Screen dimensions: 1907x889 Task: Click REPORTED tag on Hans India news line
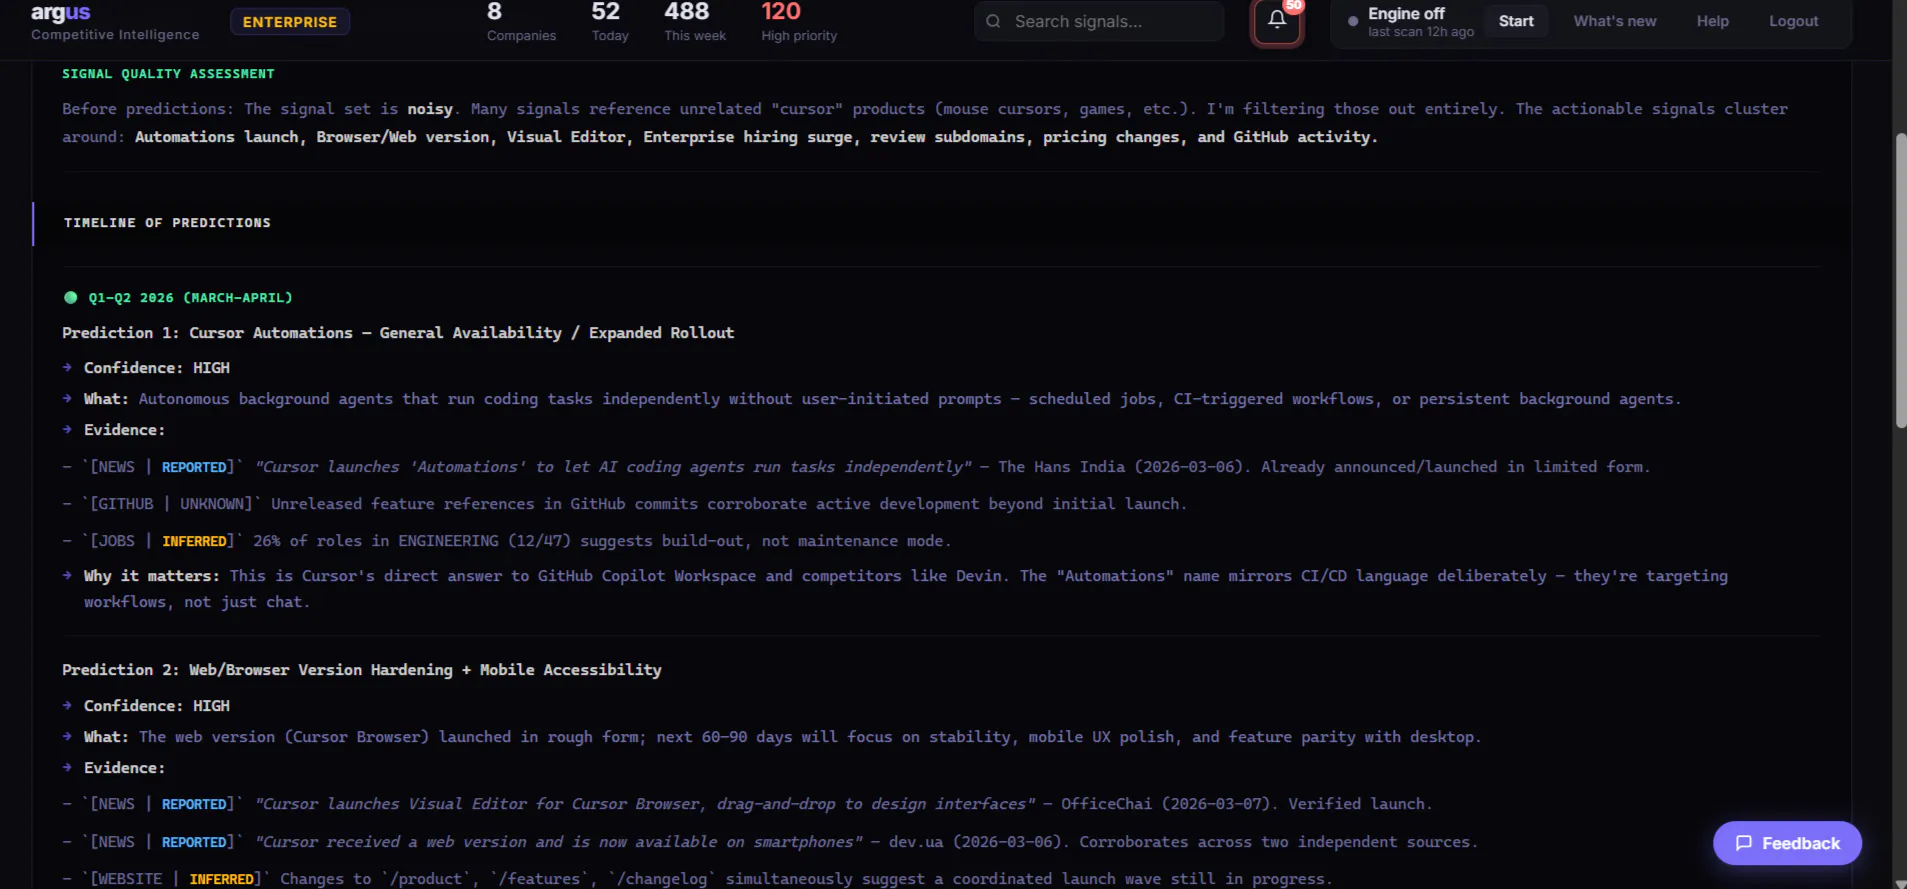click(194, 467)
